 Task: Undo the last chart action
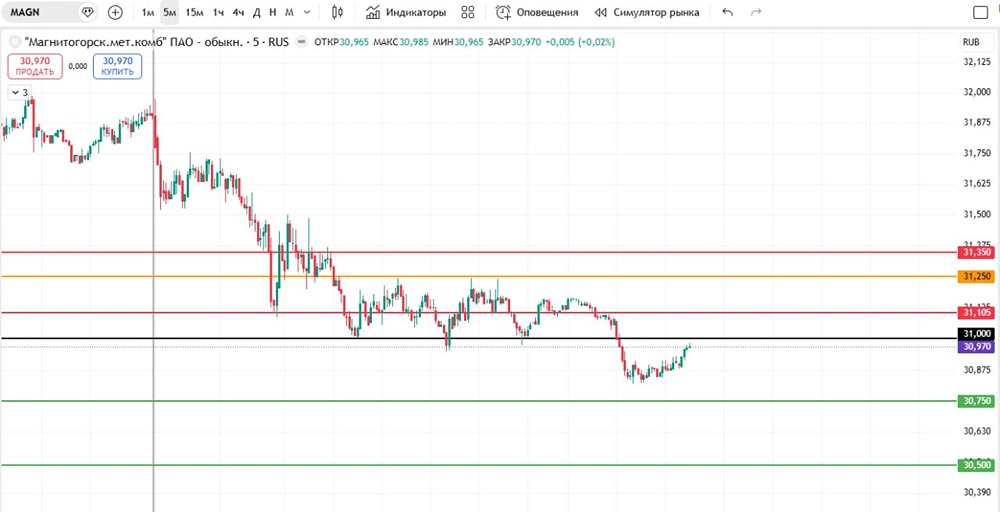728,12
